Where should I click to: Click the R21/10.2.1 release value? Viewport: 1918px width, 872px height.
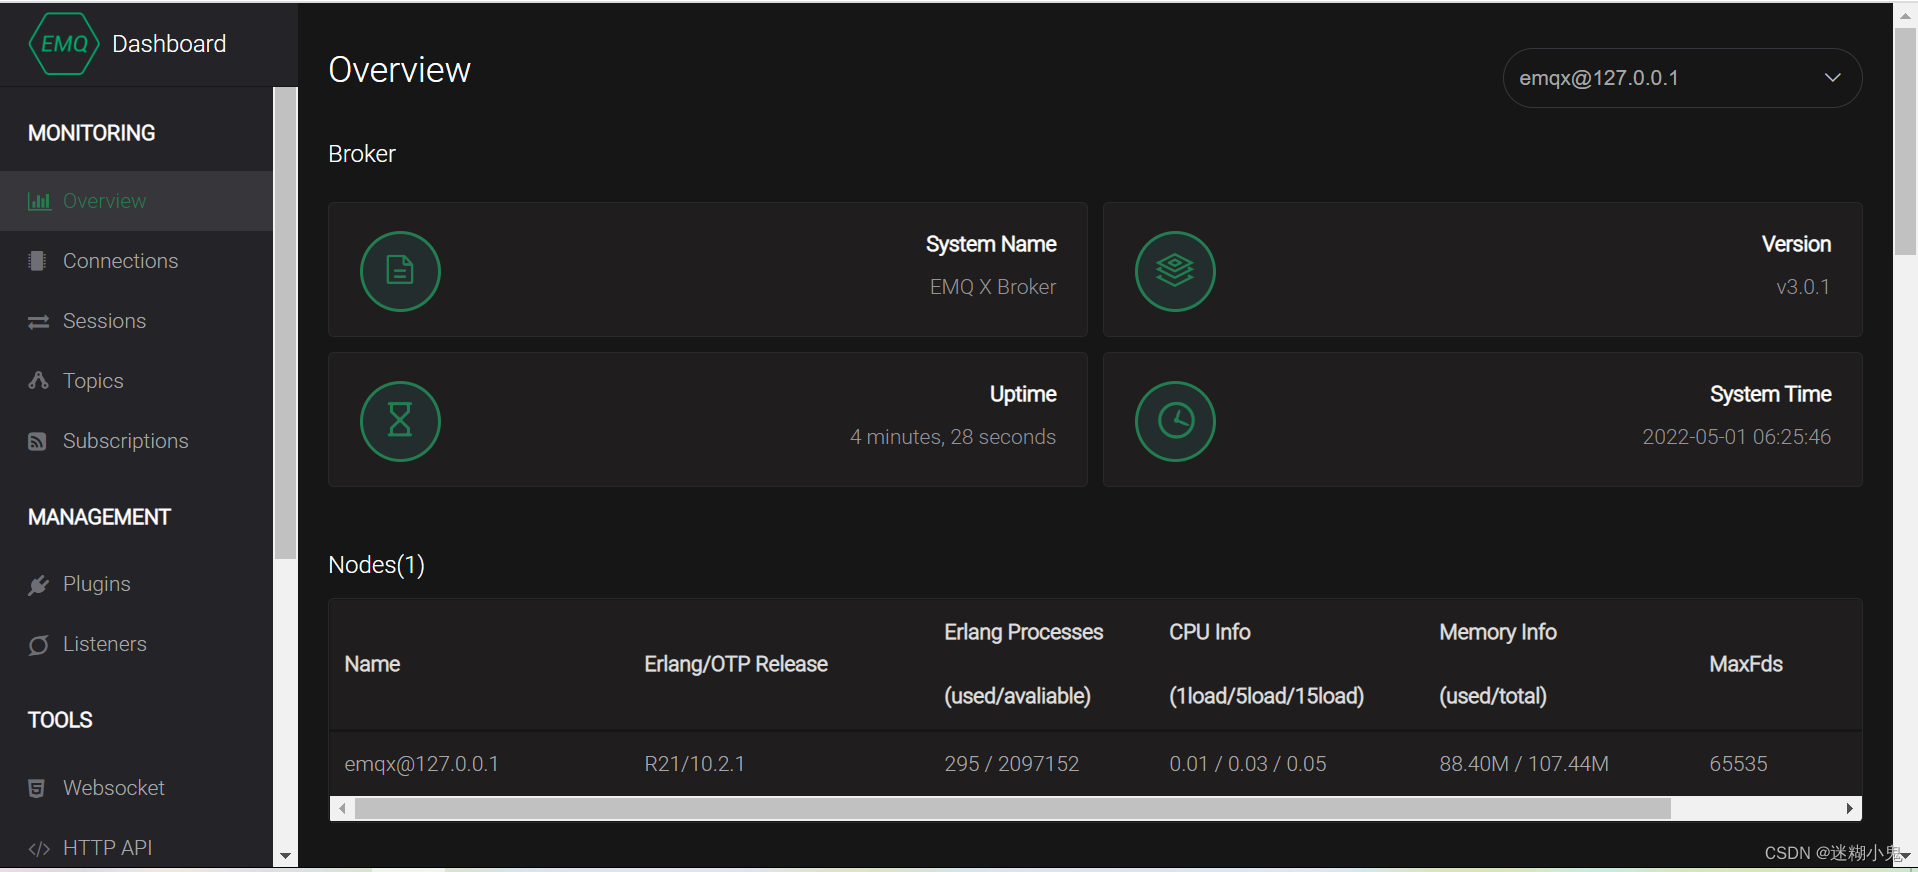point(694,764)
